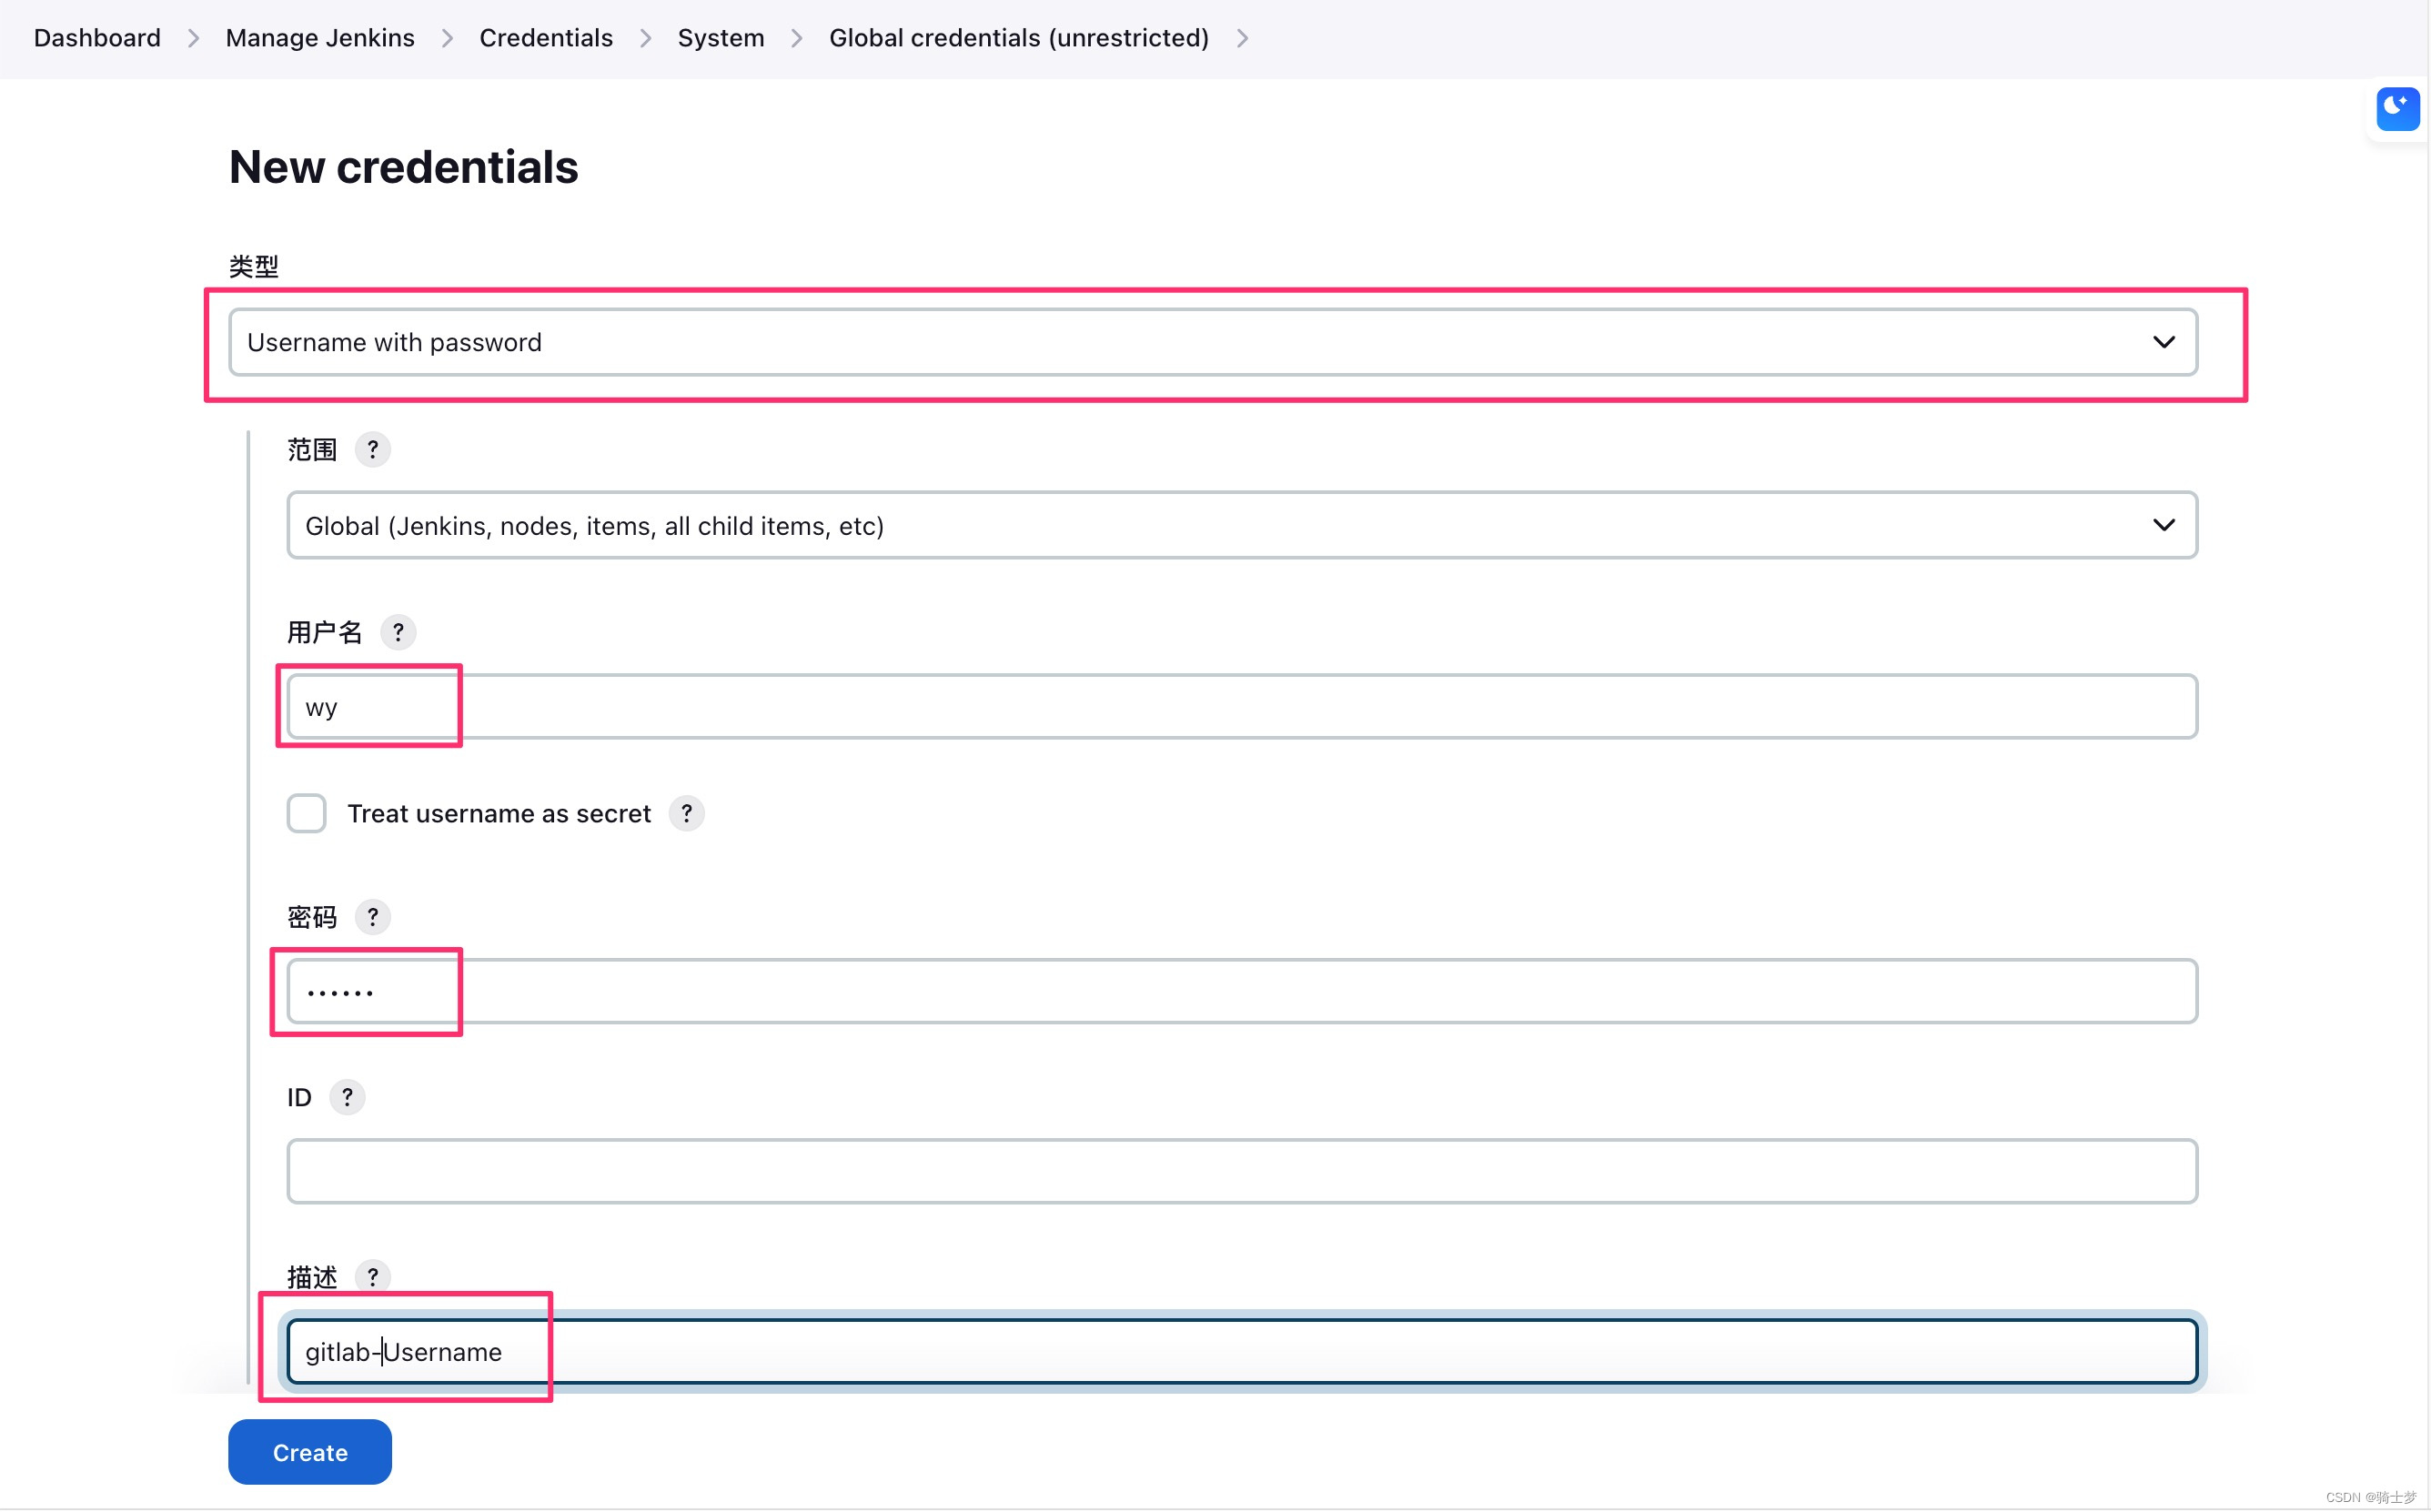Open help for the ID field
2431x1512 pixels.
point(347,1097)
